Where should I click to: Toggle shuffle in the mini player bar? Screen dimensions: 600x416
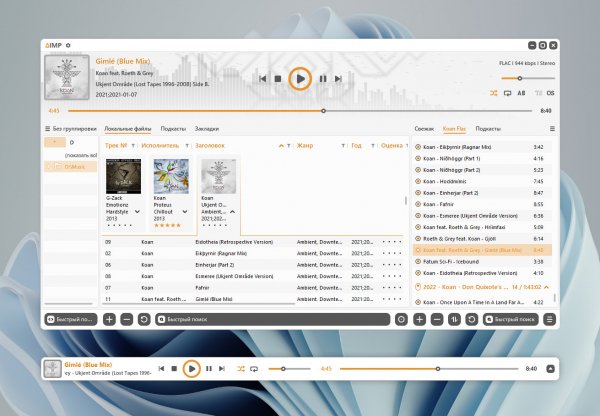pos(241,369)
